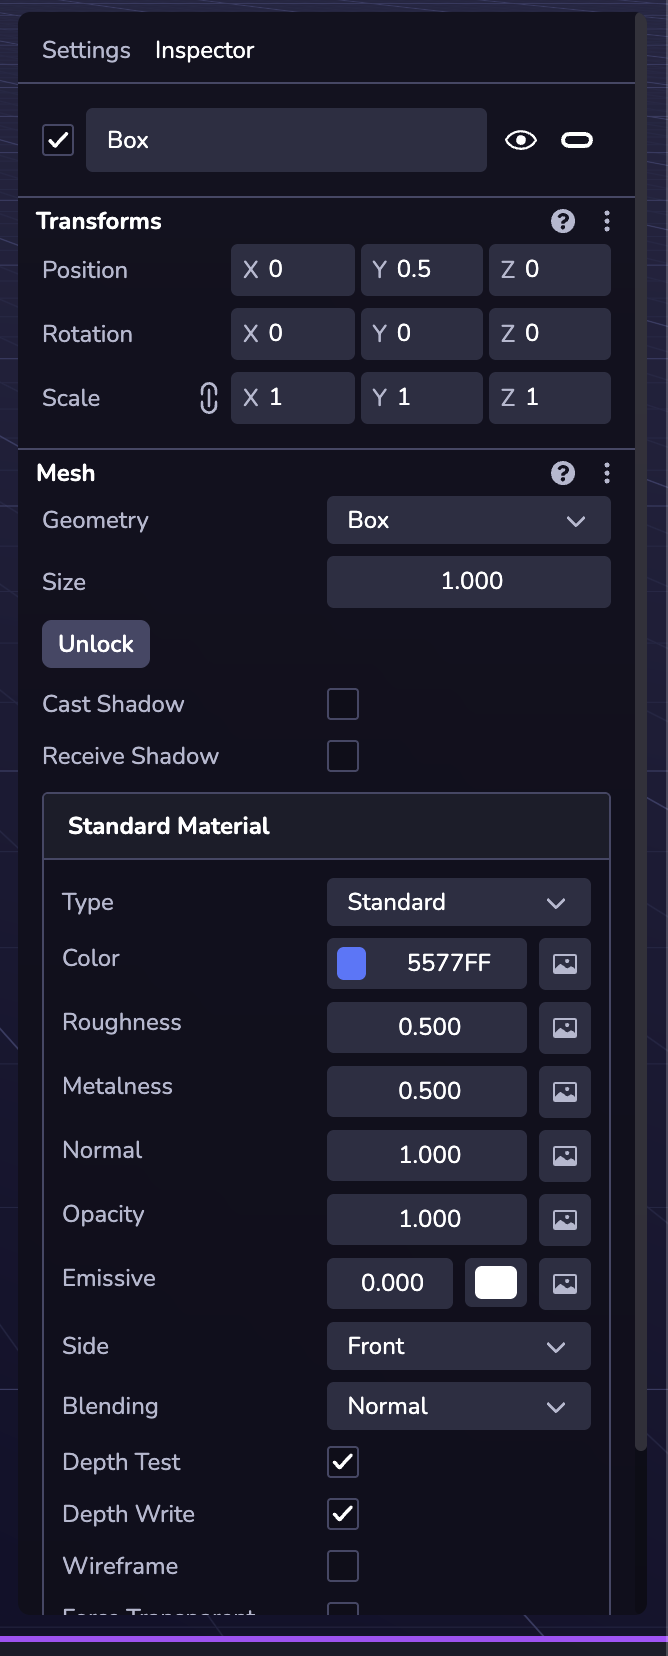Click the Emissive texture map image icon

(x=565, y=1284)
